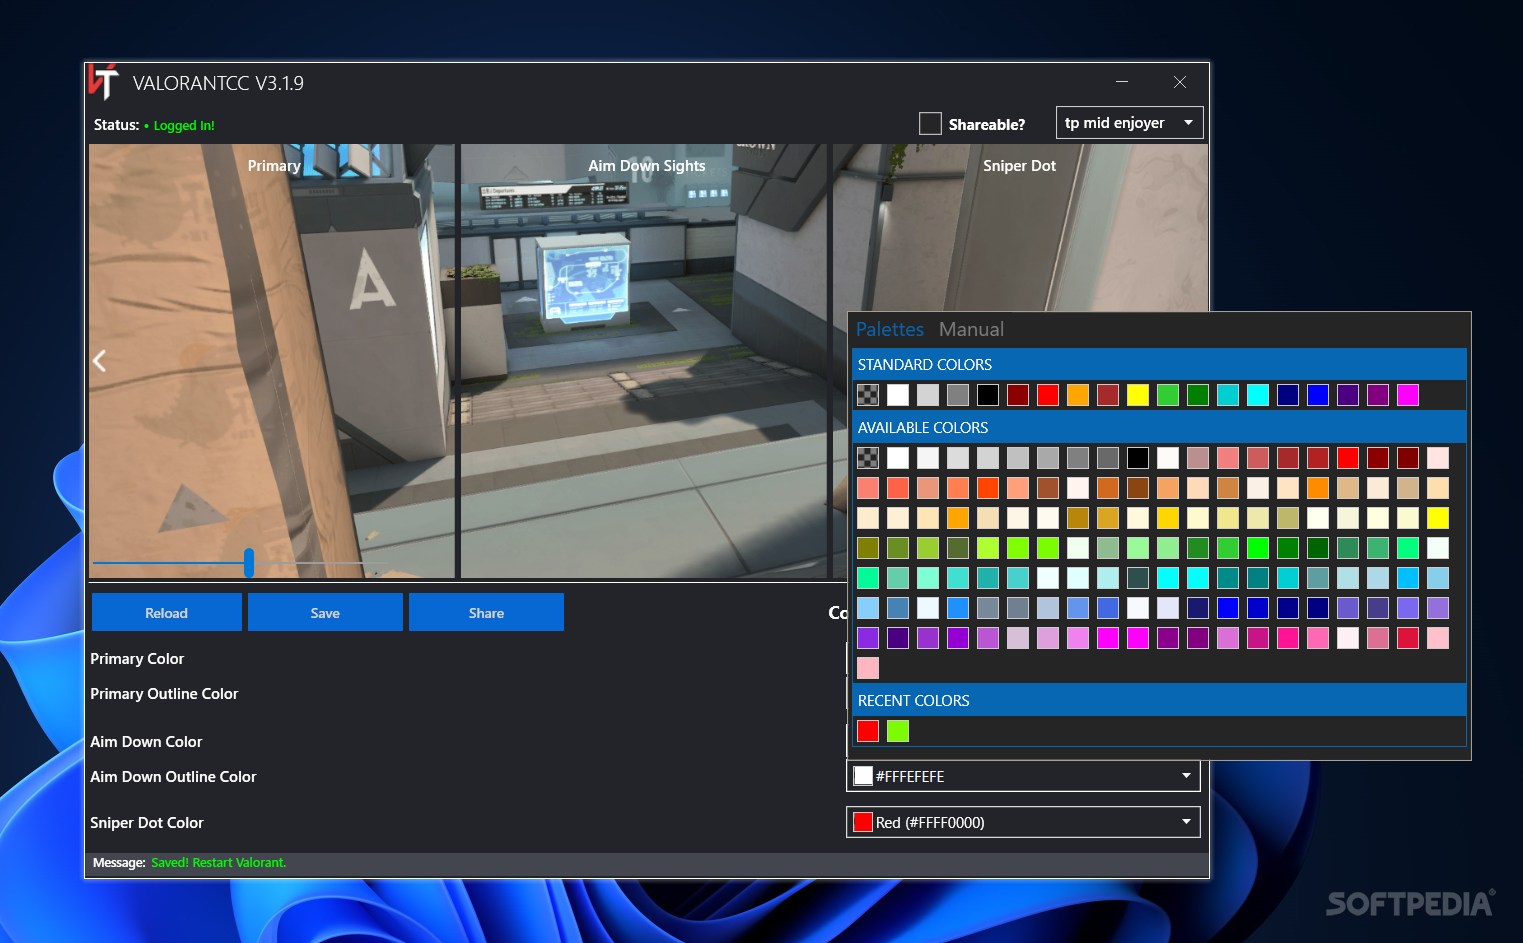Pick the purple swatch in Standard Colors
Viewport: 1523px width, 943px height.
[x=1378, y=395]
